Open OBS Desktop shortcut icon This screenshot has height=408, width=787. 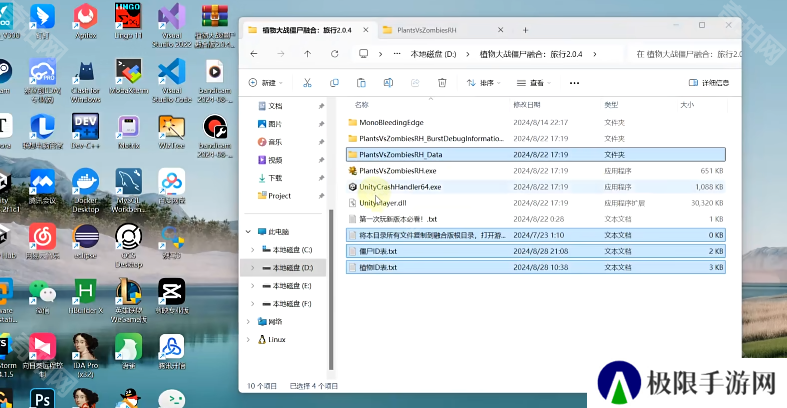(128, 246)
